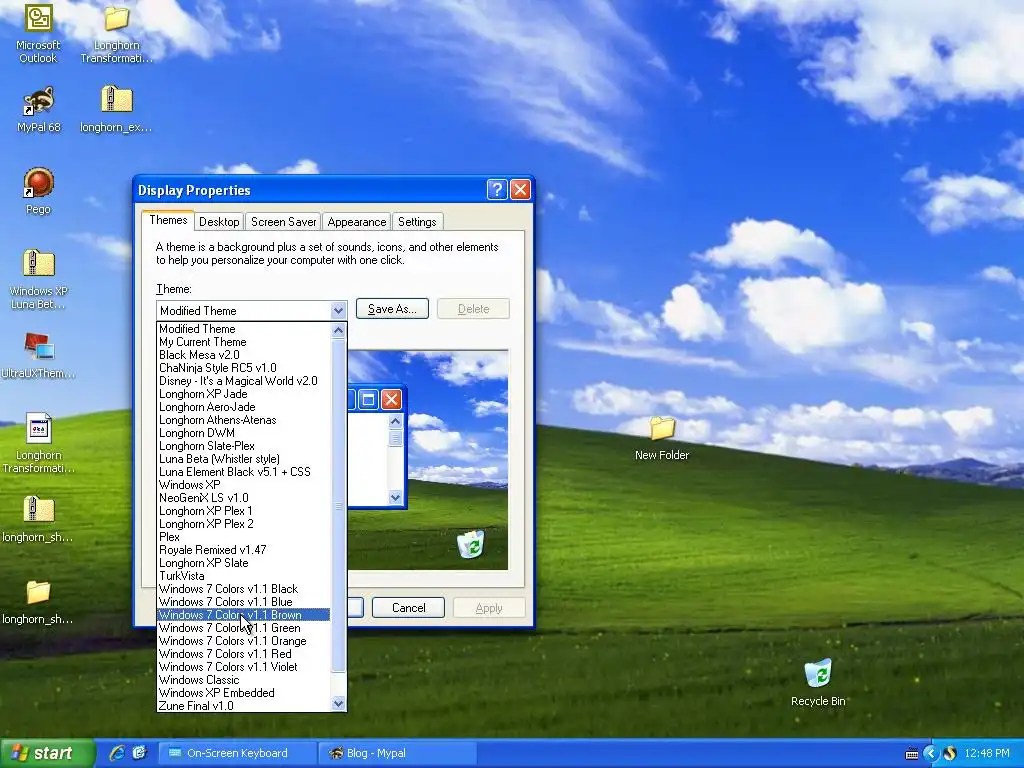This screenshot has width=1024, height=768.
Task: Open the Microsoft Outlook desktop icon
Action: point(38,33)
